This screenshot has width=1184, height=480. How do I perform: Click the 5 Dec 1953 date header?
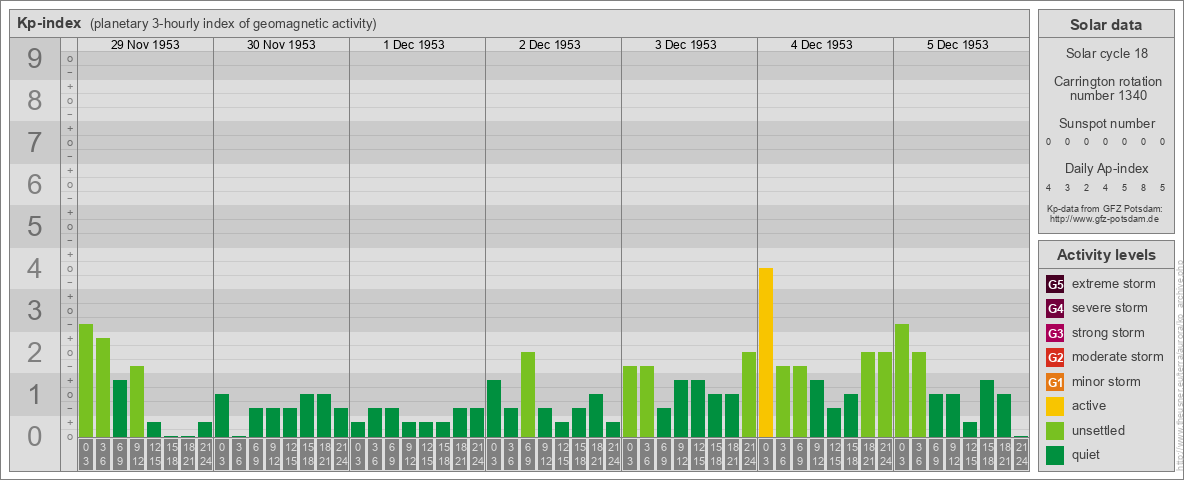(x=957, y=45)
